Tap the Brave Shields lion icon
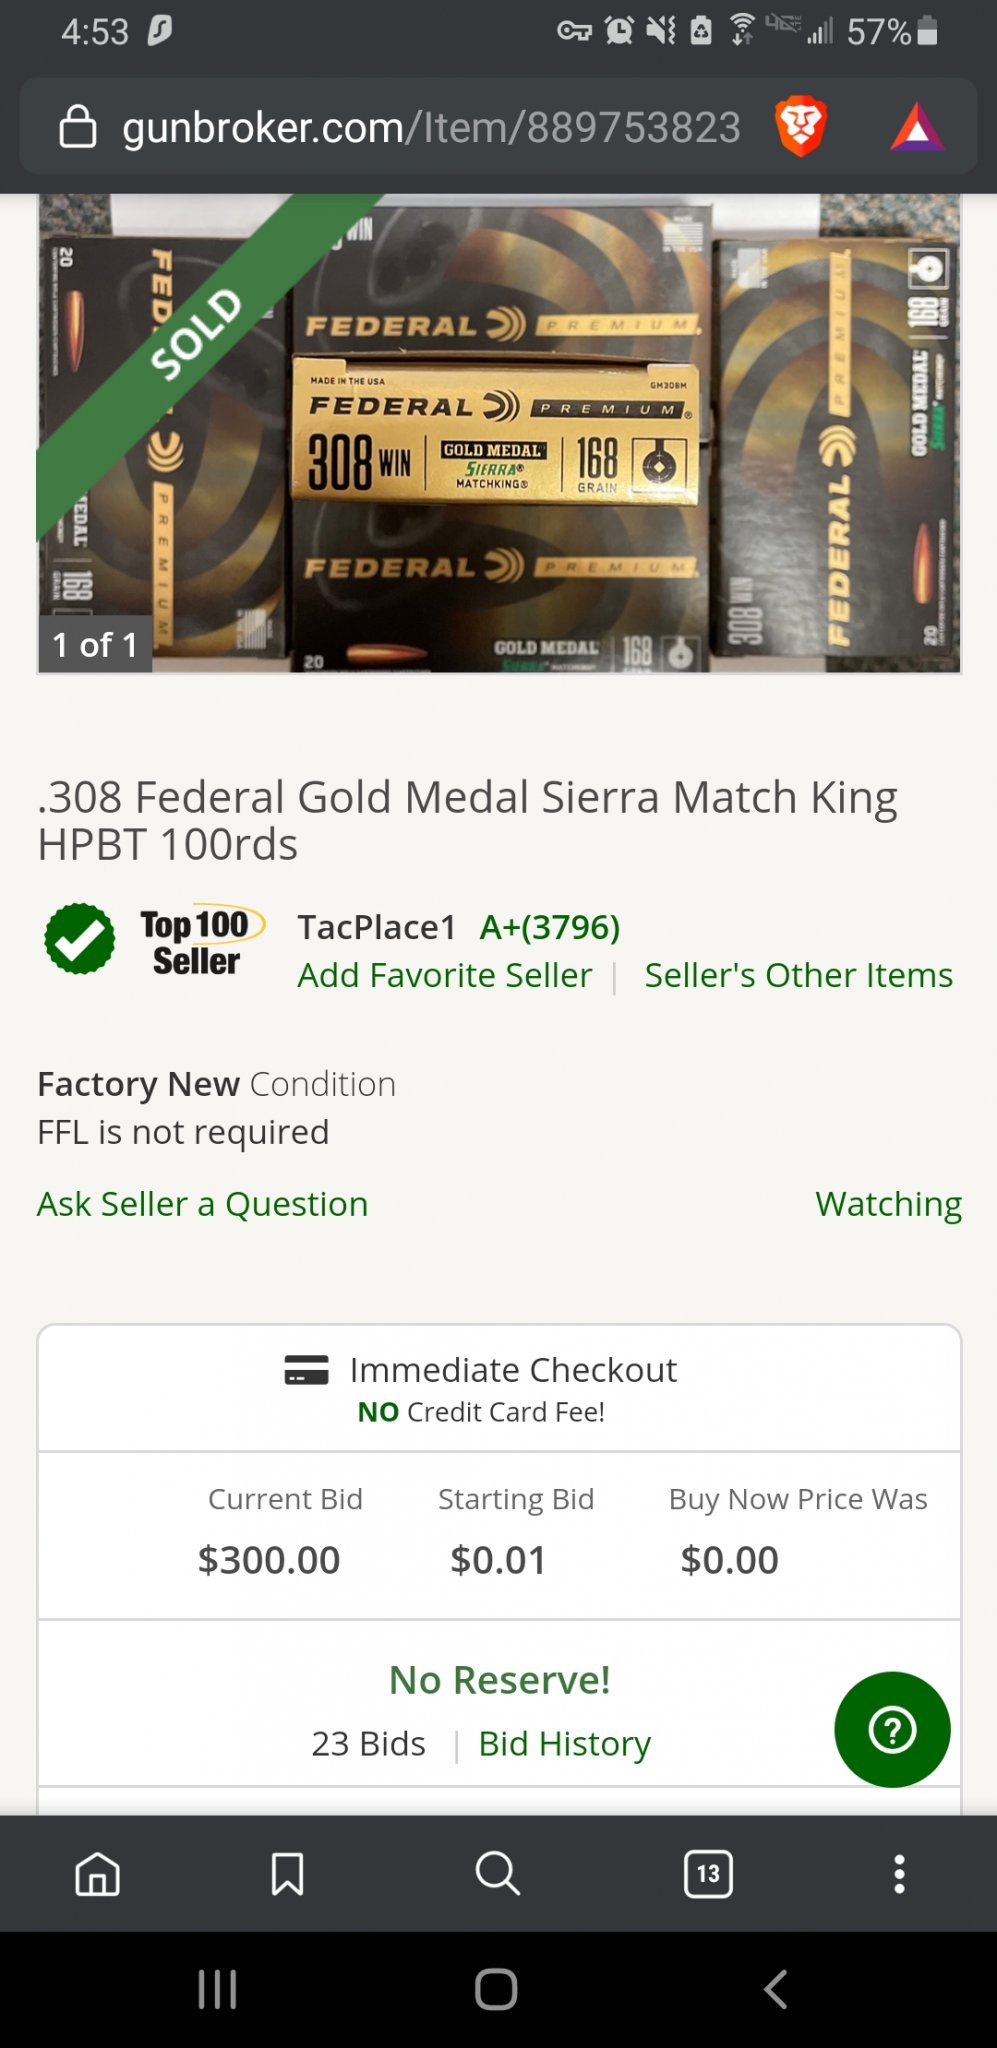Image resolution: width=997 pixels, height=2048 pixels. [x=800, y=127]
